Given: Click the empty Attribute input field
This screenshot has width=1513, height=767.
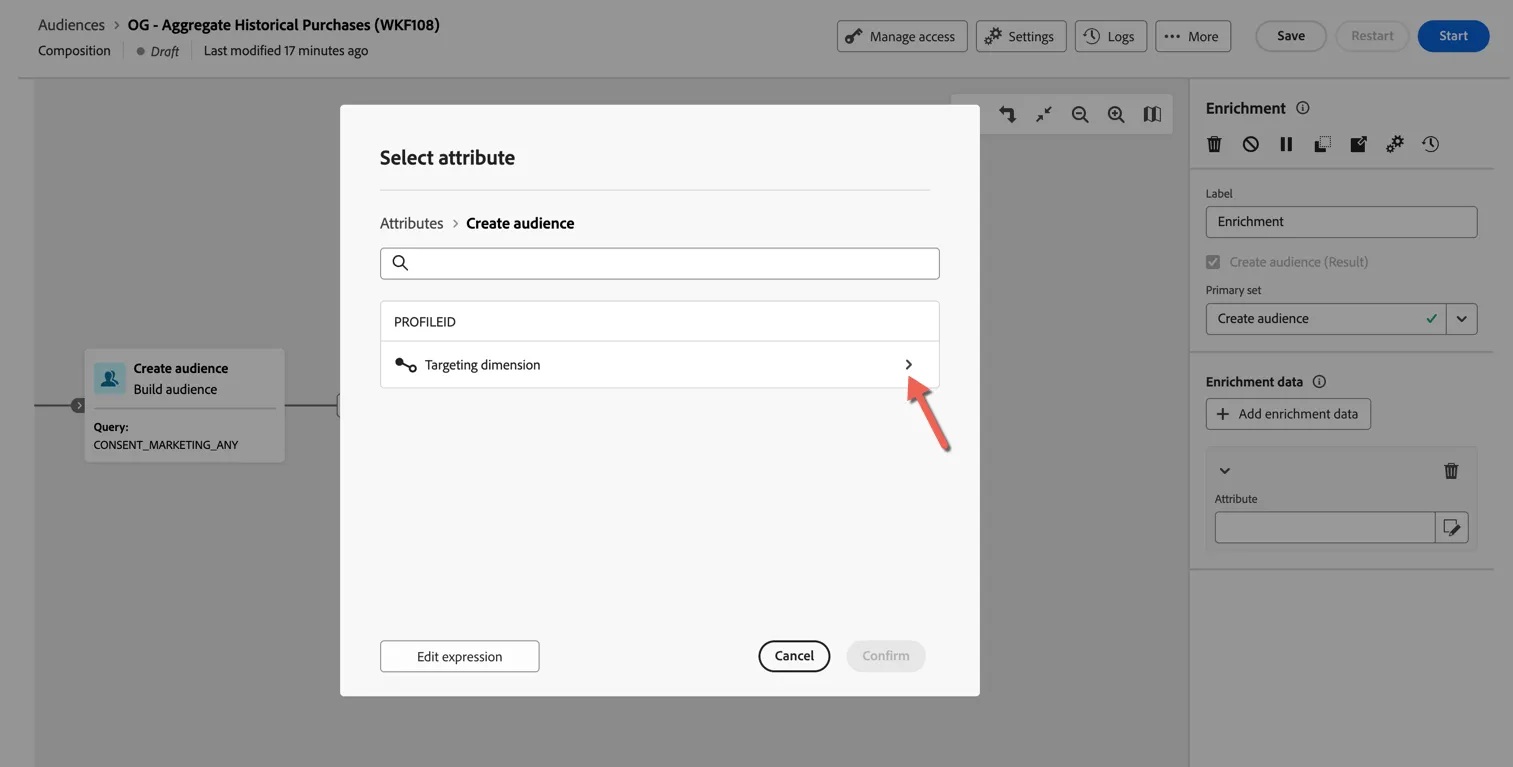Looking at the screenshot, I should click(1325, 527).
